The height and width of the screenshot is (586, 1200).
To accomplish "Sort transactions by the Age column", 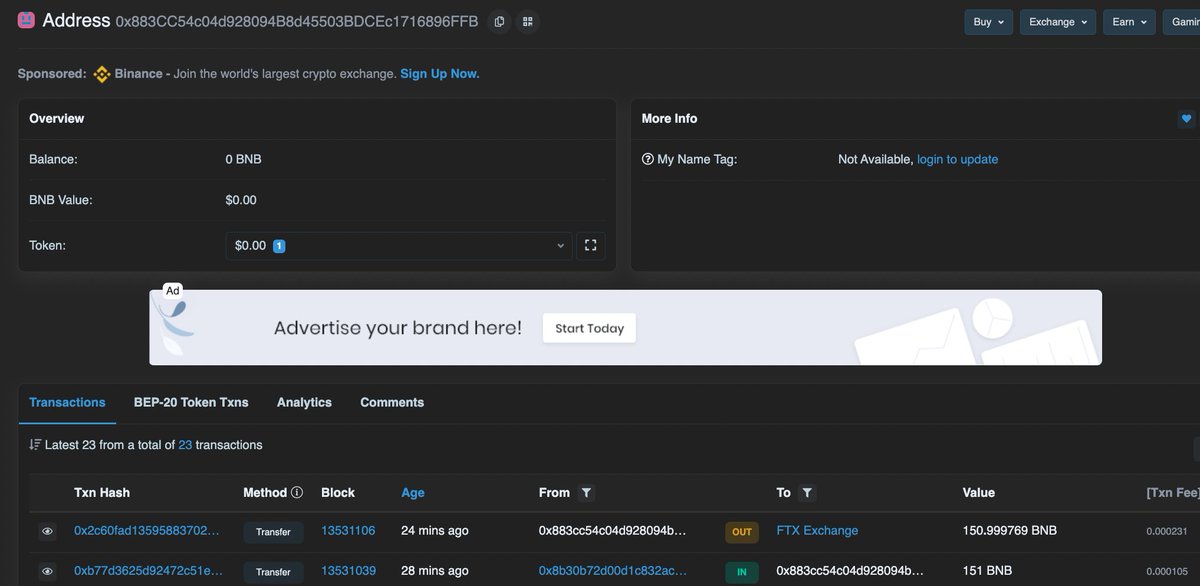I will 413,492.
